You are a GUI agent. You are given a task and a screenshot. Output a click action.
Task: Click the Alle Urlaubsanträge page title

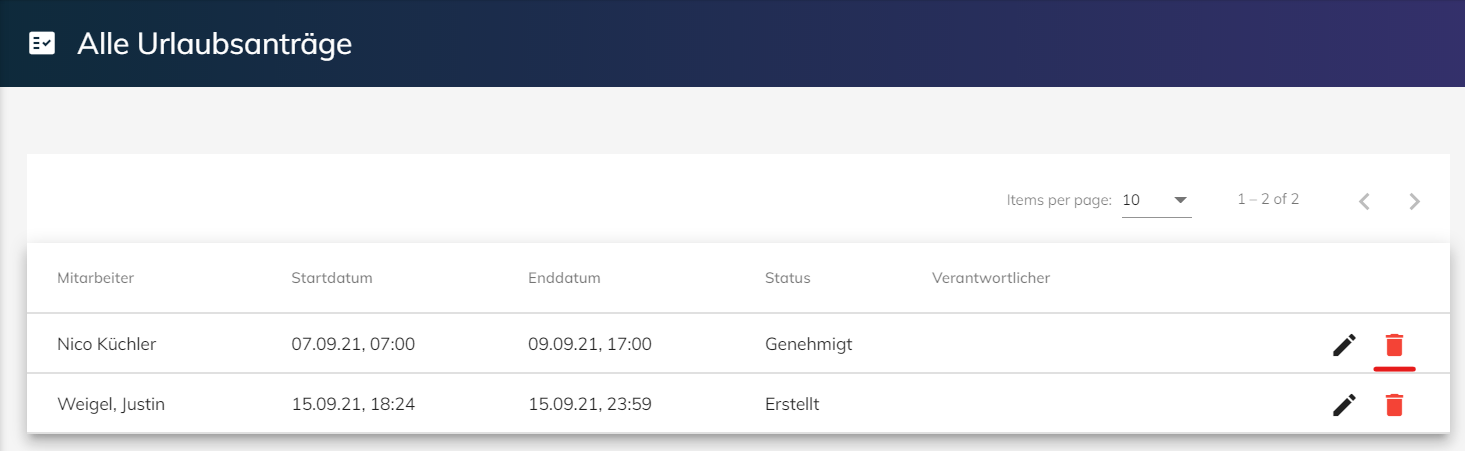pos(215,44)
